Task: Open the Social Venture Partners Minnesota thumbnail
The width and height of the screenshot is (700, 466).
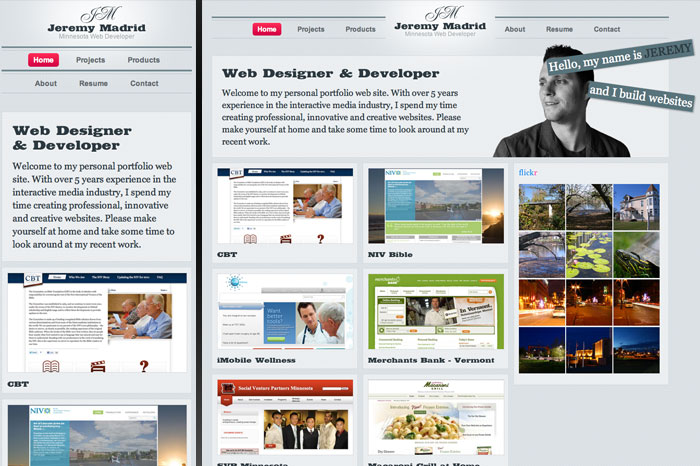Action: 285,417
